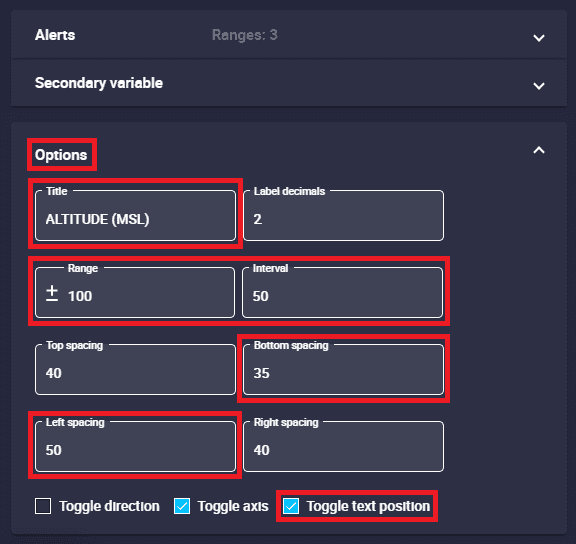Uncheck the Toggle axis checkbox
The width and height of the screenshot is (576, 544).
point(182,506)
